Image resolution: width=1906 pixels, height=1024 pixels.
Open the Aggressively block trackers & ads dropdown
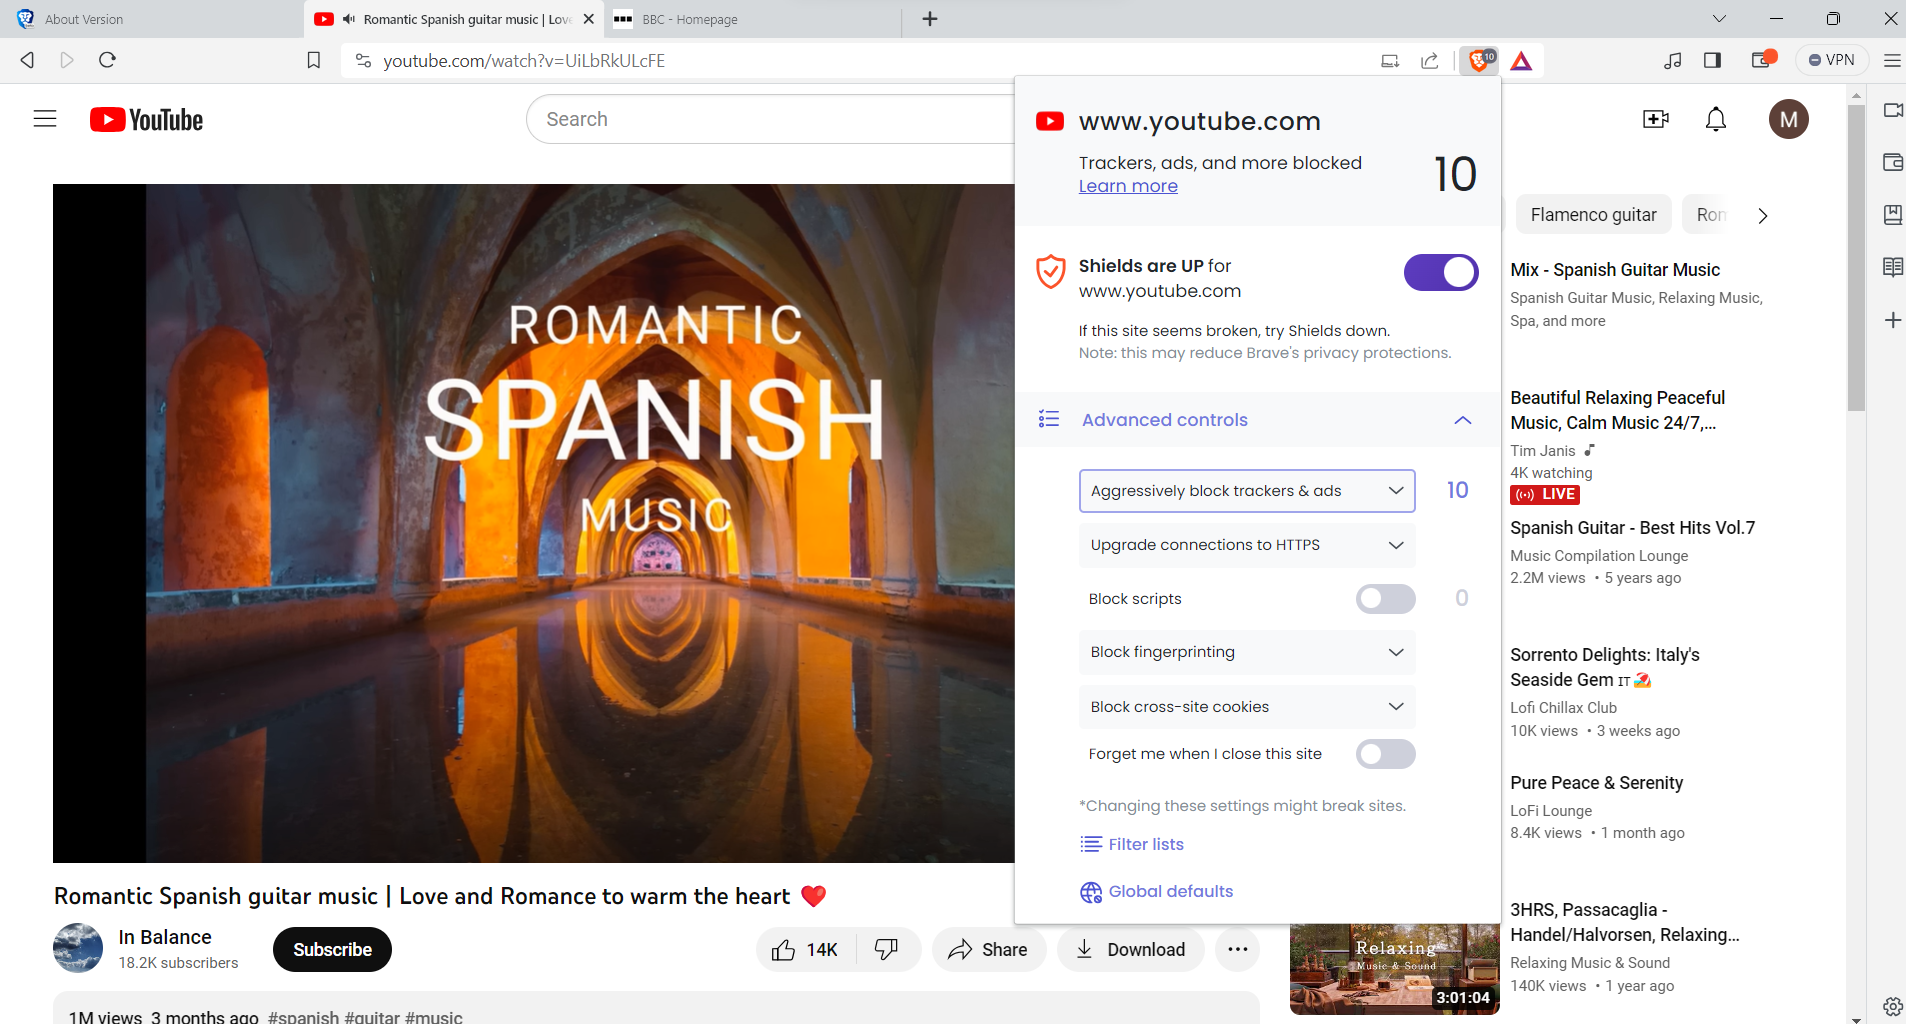pyautogui.click(x=1246, y=490)
